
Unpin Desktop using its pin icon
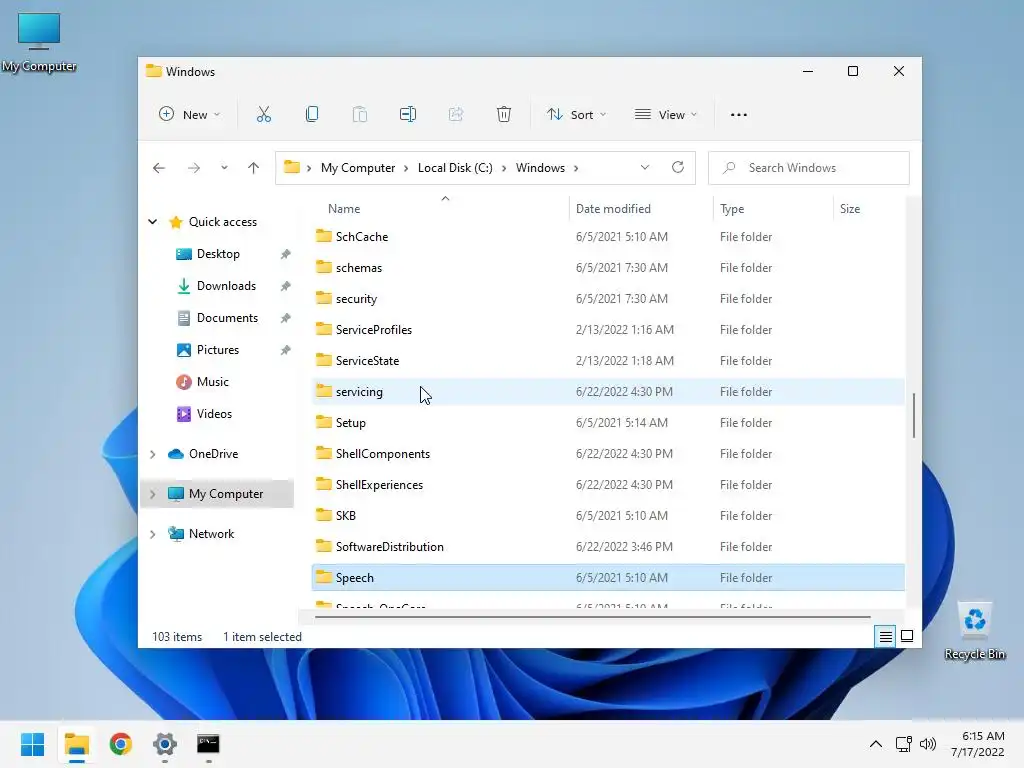(x=285, y=254)
